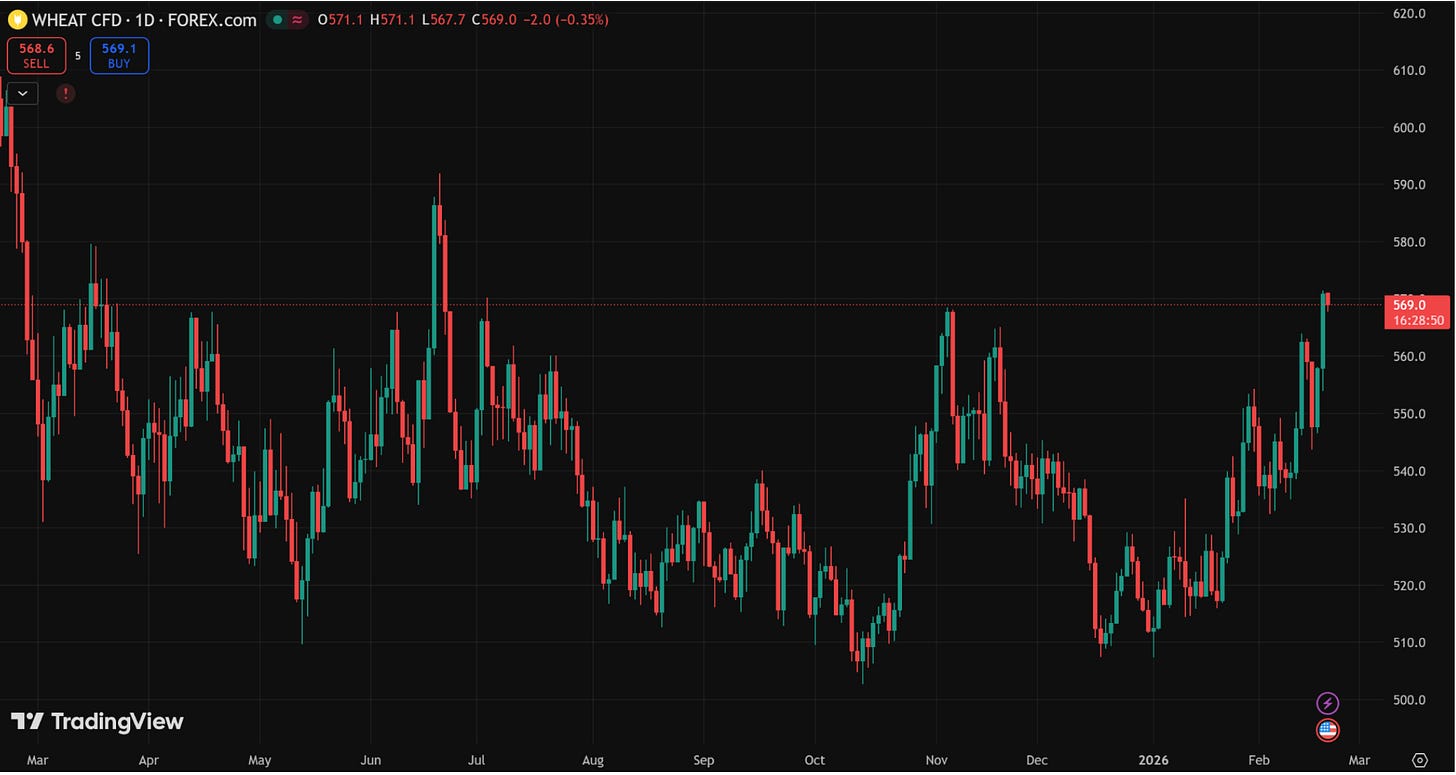
Task: Click the 530.0 price axis label
Action: [1408, 527]
